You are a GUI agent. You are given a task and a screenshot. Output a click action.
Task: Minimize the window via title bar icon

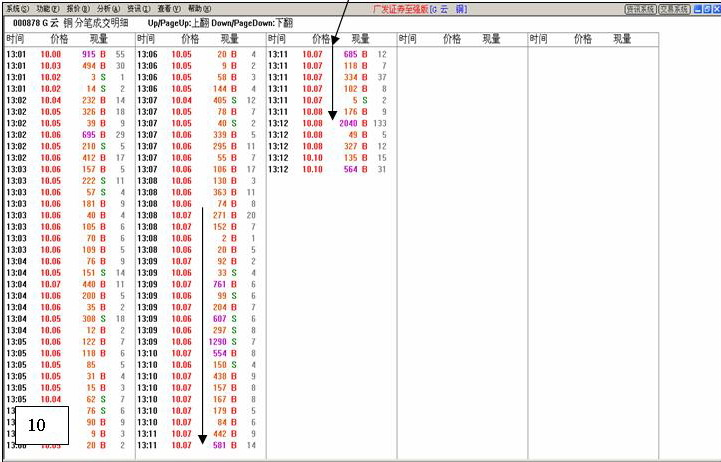pos(695,8)
